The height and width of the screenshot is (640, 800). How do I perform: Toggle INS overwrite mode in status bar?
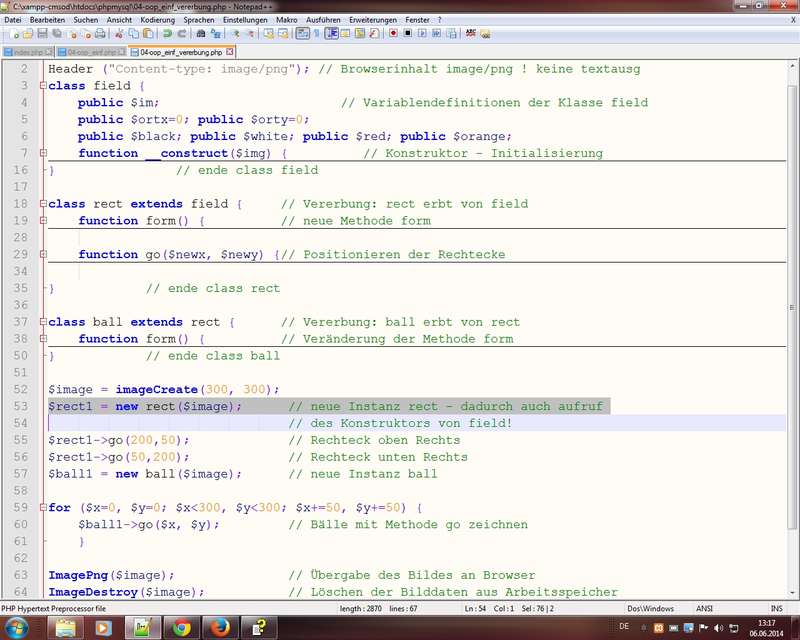coord(776,608)
